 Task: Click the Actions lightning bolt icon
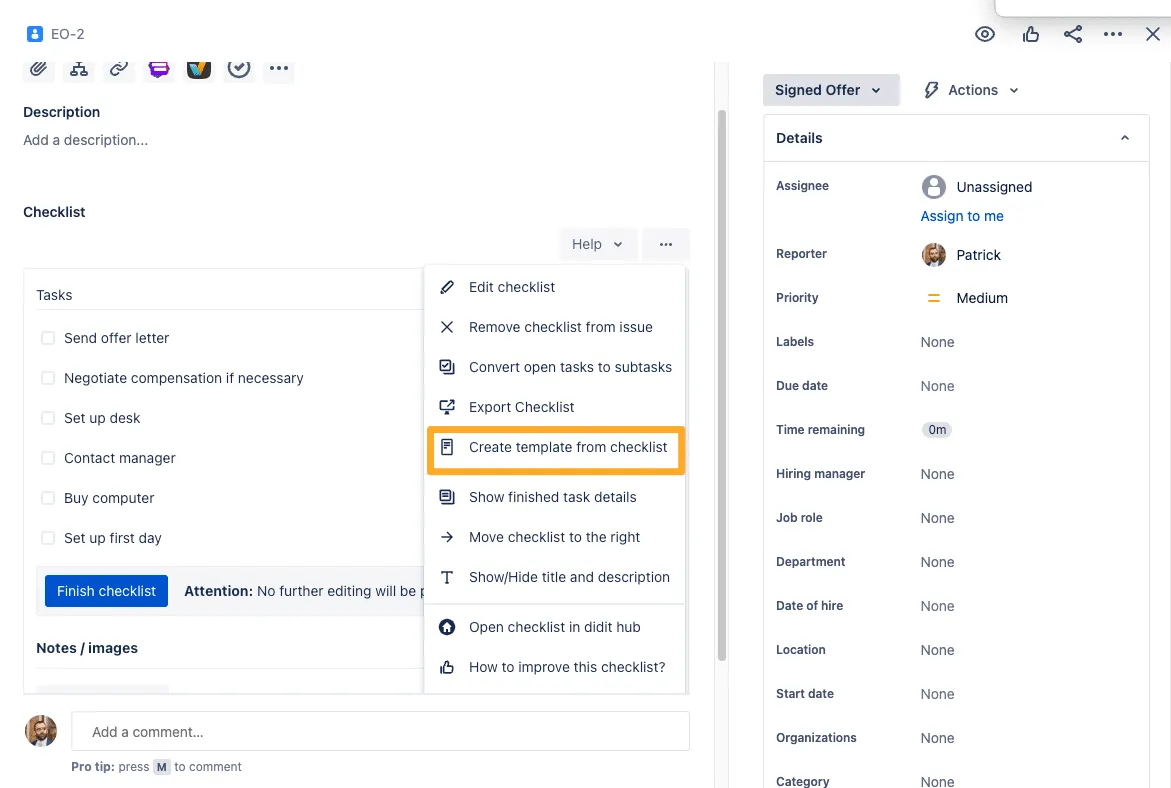click(x=931, y=90)
